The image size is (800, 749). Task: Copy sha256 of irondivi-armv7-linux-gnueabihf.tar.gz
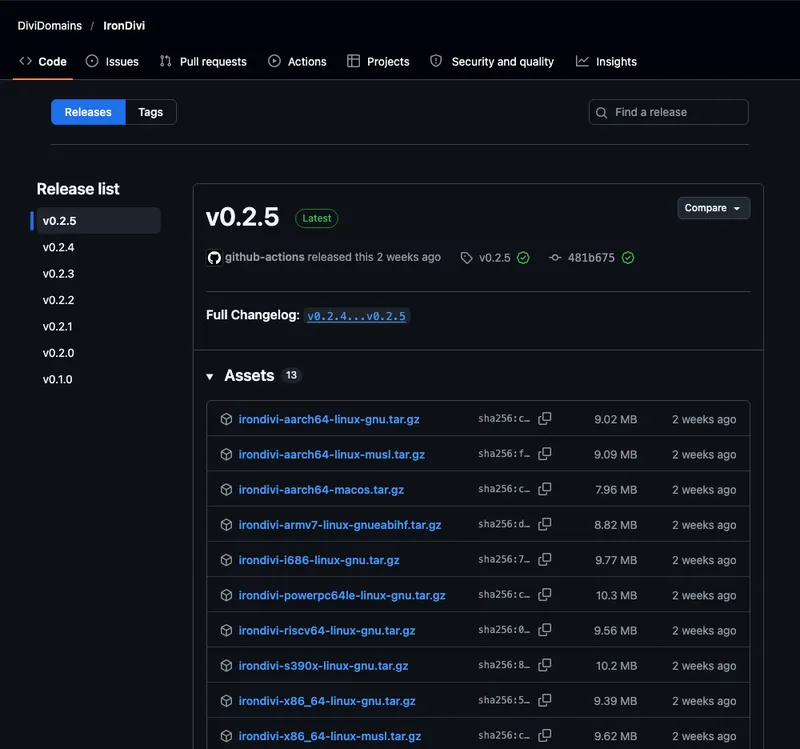(544, 524)
